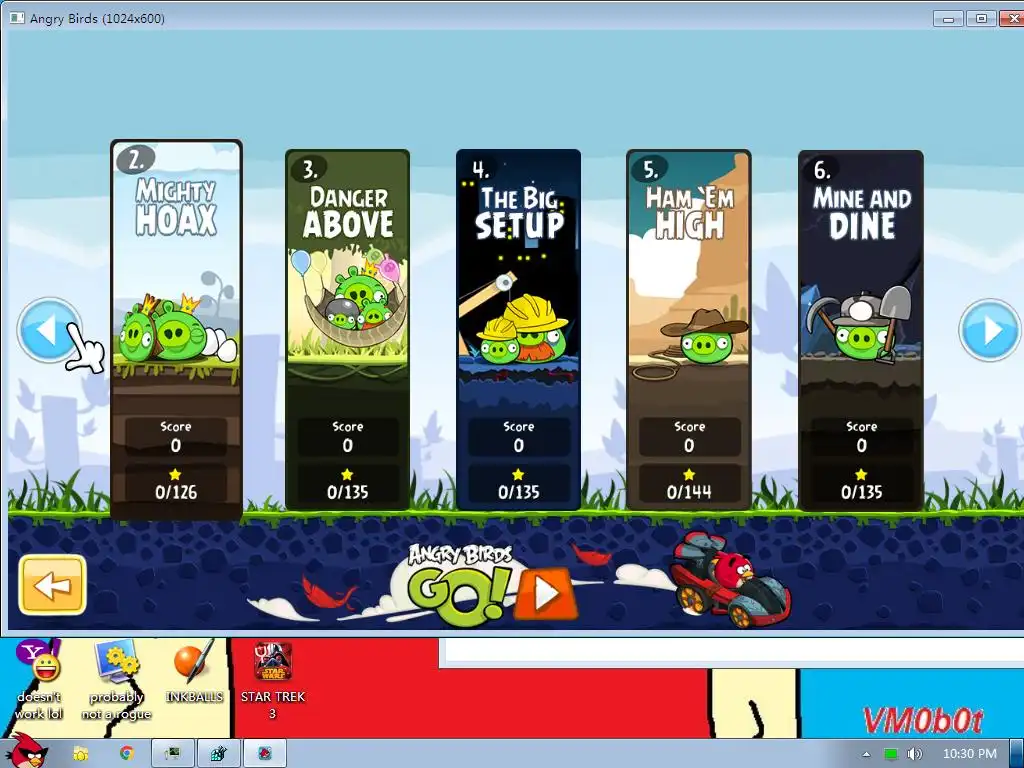Screen dimensions: 1024x768
Task: Open the 'probably not a rogue' desktop icon
Action: coord(116,680)
